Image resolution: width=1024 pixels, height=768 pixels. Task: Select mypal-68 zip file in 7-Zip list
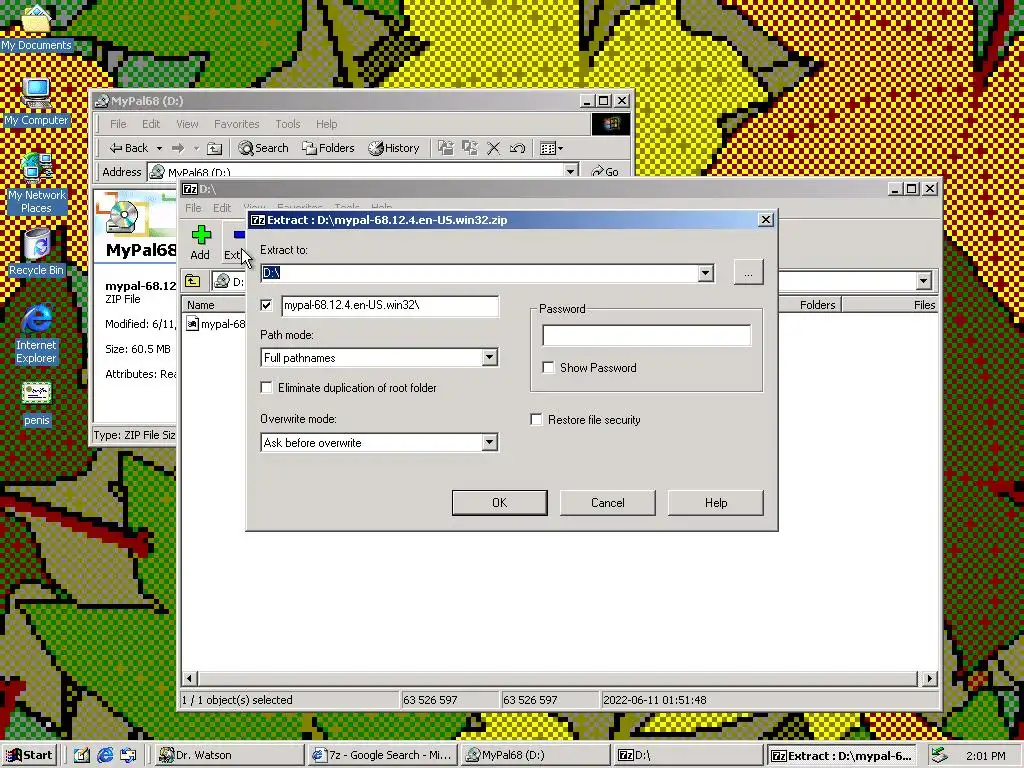coord(216,324)
